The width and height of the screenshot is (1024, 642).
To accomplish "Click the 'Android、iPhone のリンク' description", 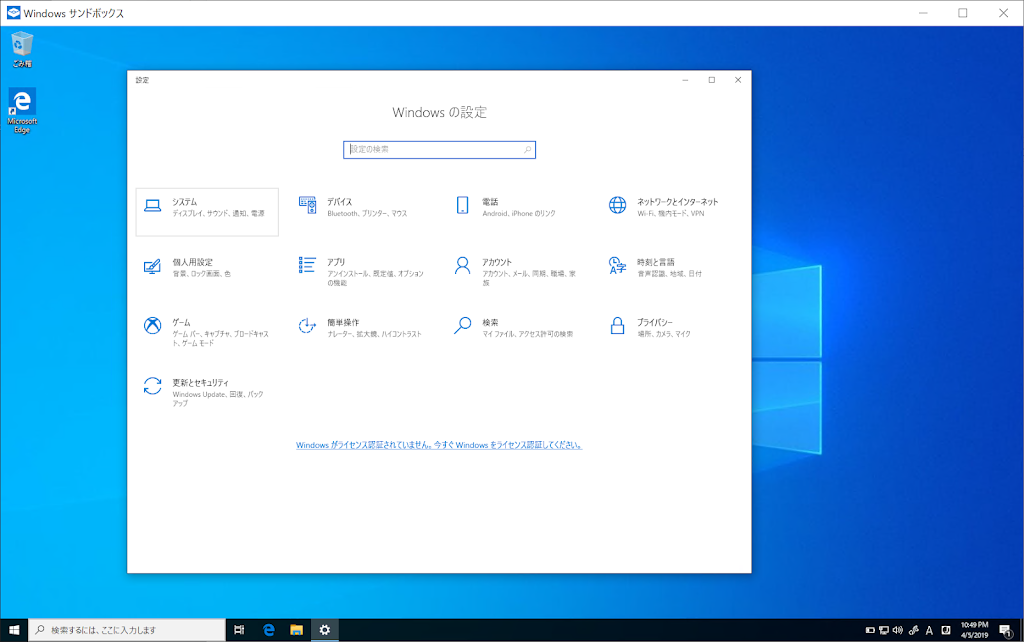I will click(519, 214).
